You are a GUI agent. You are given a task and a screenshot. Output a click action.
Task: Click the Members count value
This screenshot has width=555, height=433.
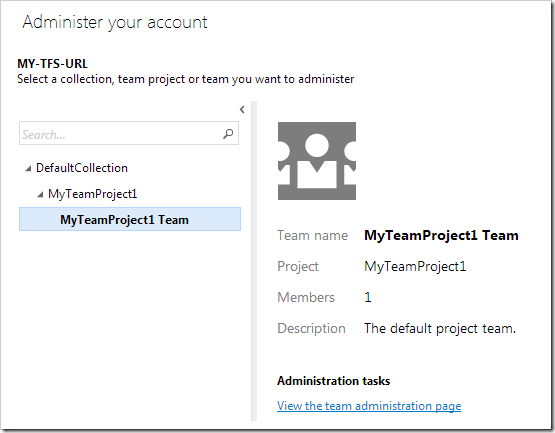point(368,297)
